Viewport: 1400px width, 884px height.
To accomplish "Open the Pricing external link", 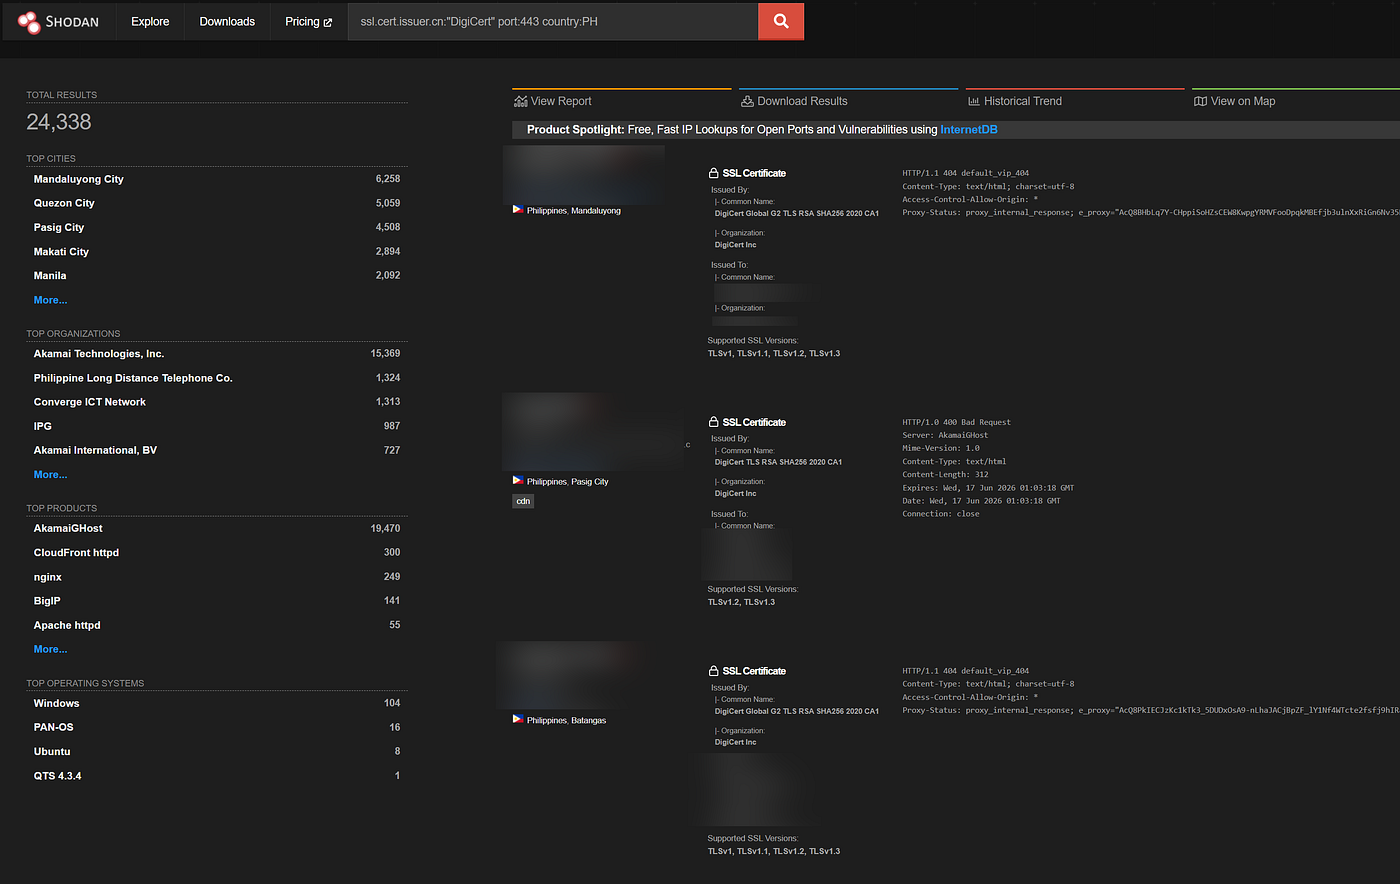I will [308, 21].
